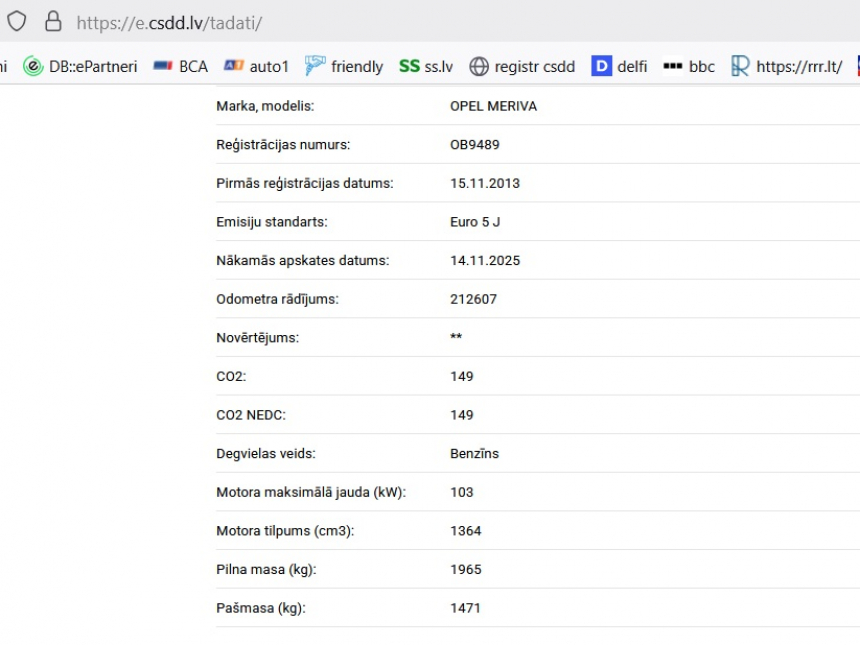This screenshot has width=860, height=645.
Task: Select the 149 value in the CO2 NEDC row
Action: click(x=462, y=415)
